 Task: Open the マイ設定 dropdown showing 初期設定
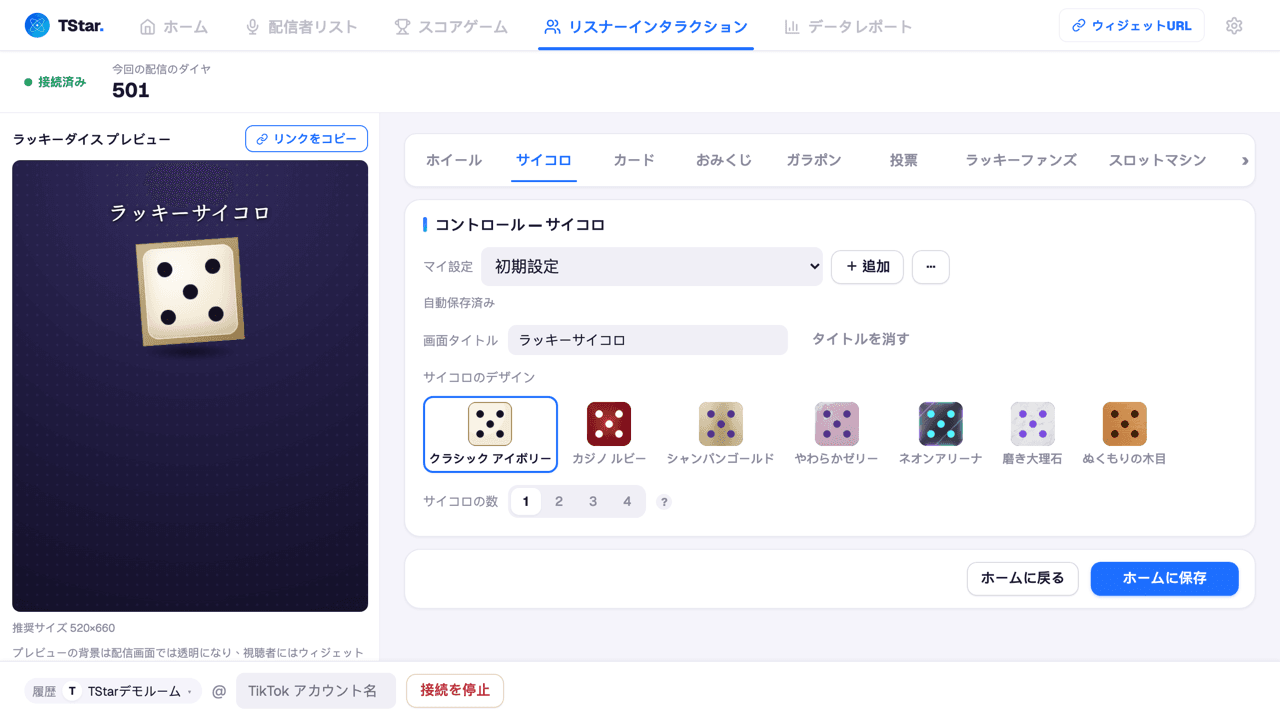[x=652, y=267]
